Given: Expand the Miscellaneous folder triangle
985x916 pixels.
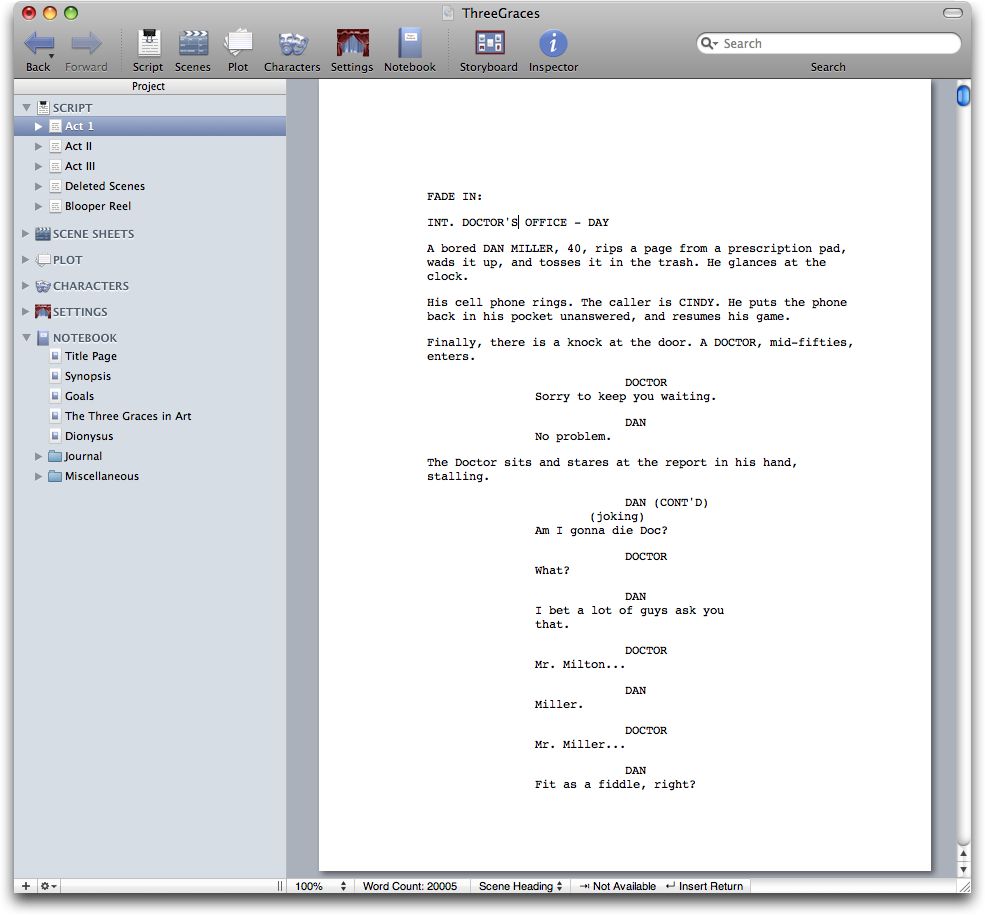Looking at the screenshot, I should pyautogui.click(x=38, y=476).
